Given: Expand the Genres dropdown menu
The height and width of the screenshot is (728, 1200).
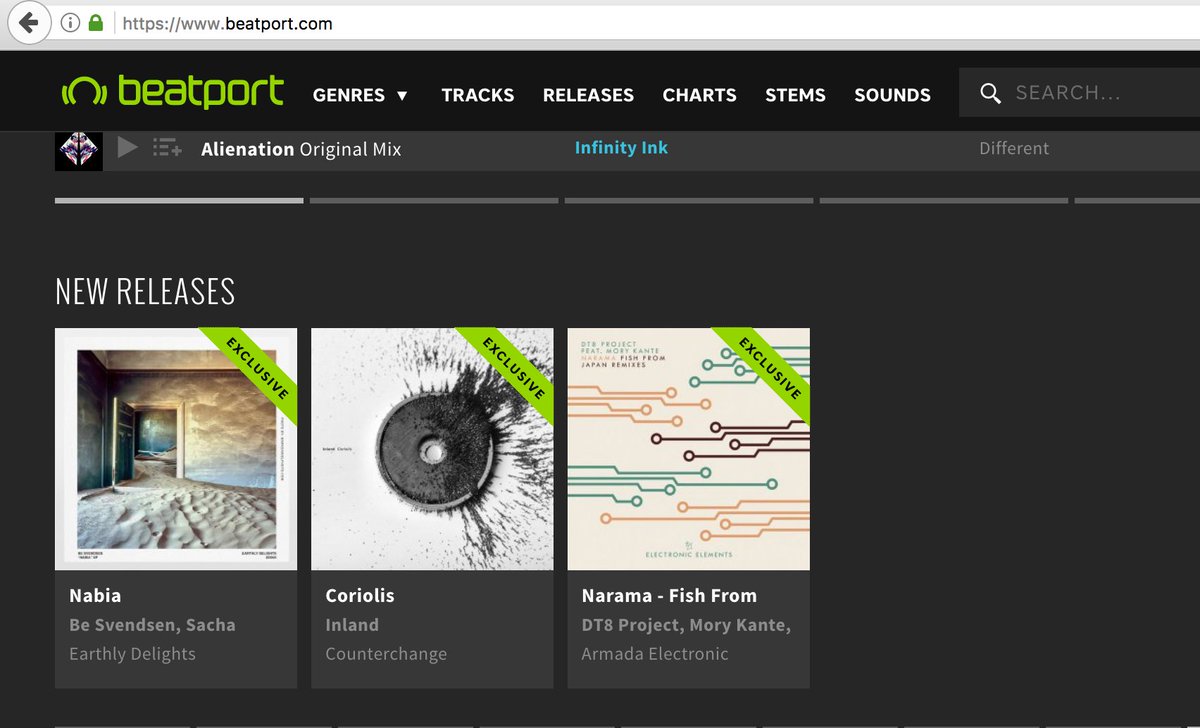Looking at the screenshot, I should tap(361, 95).
